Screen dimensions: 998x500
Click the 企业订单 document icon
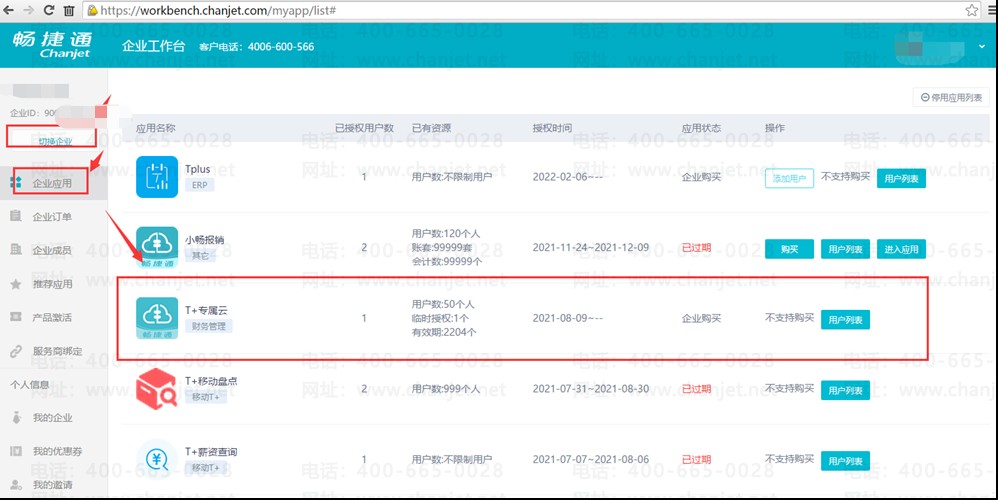[x=16, y=216]
